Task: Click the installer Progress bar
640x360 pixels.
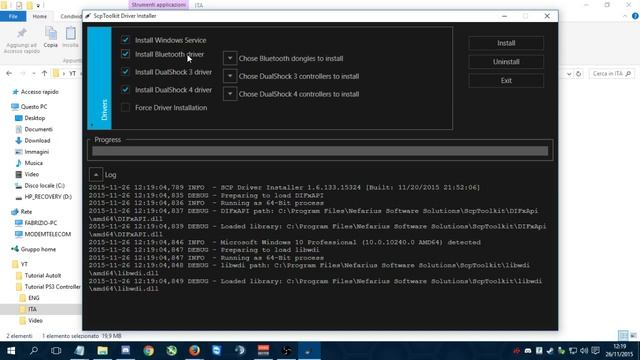Action: pos(320,151)
